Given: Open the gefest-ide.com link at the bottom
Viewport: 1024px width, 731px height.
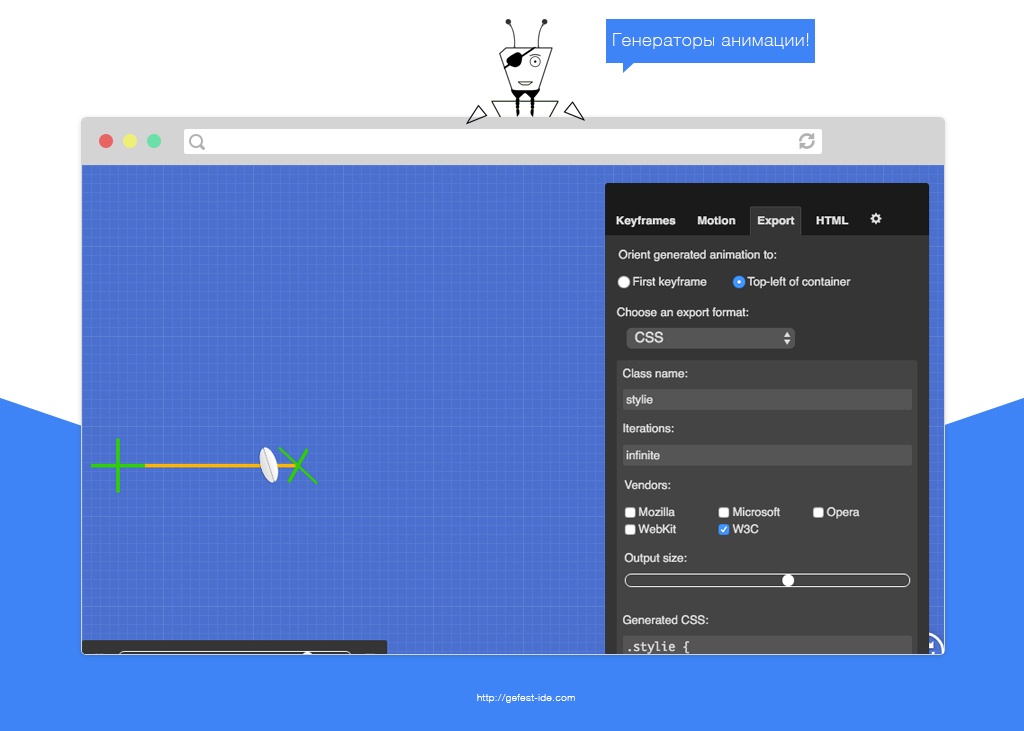Looking at the screenshot, I should pos(524,698).
